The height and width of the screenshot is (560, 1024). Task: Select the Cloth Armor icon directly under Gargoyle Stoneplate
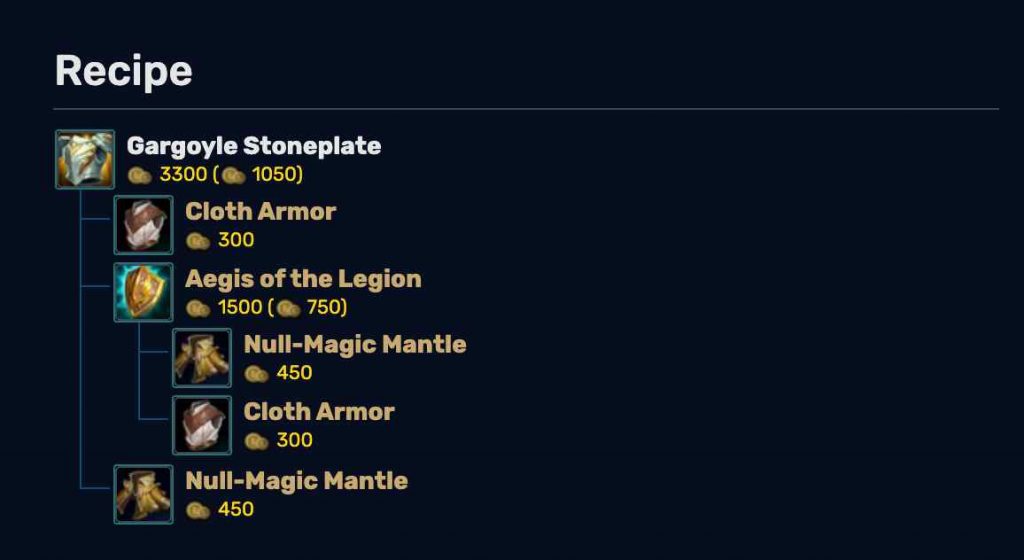coord(144,225)
